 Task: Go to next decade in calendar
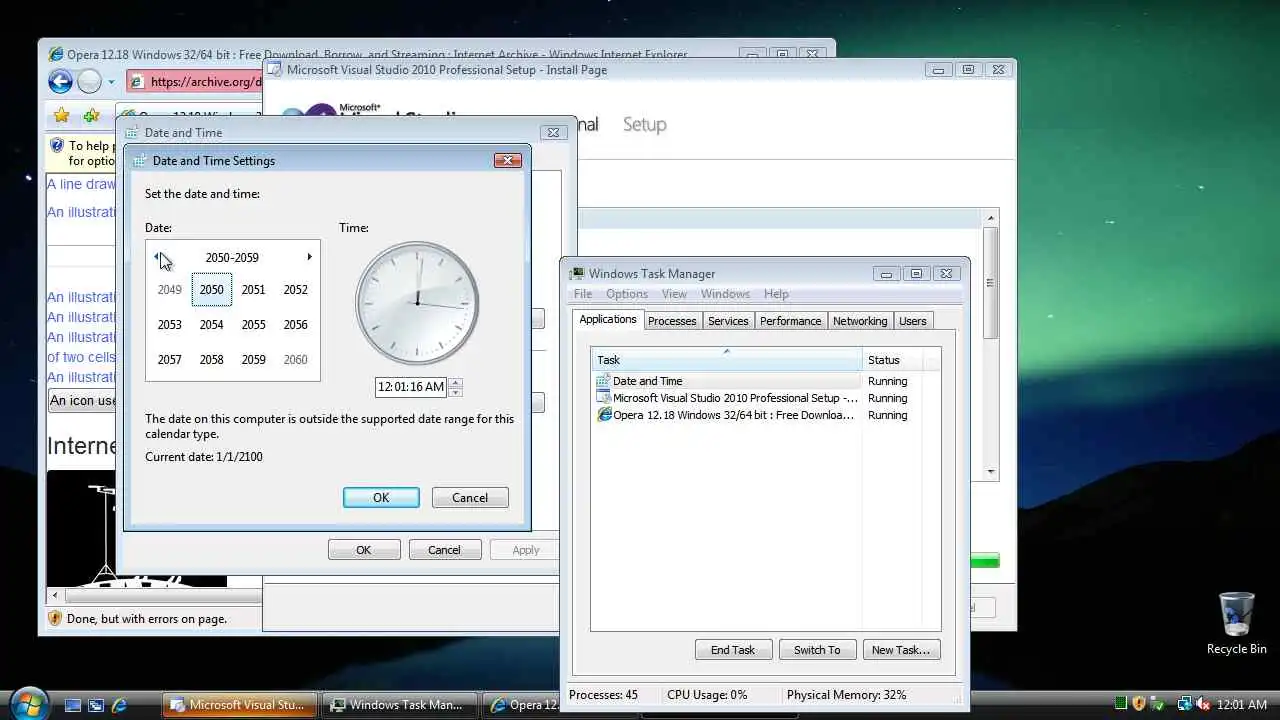click(x=309, y=257)
